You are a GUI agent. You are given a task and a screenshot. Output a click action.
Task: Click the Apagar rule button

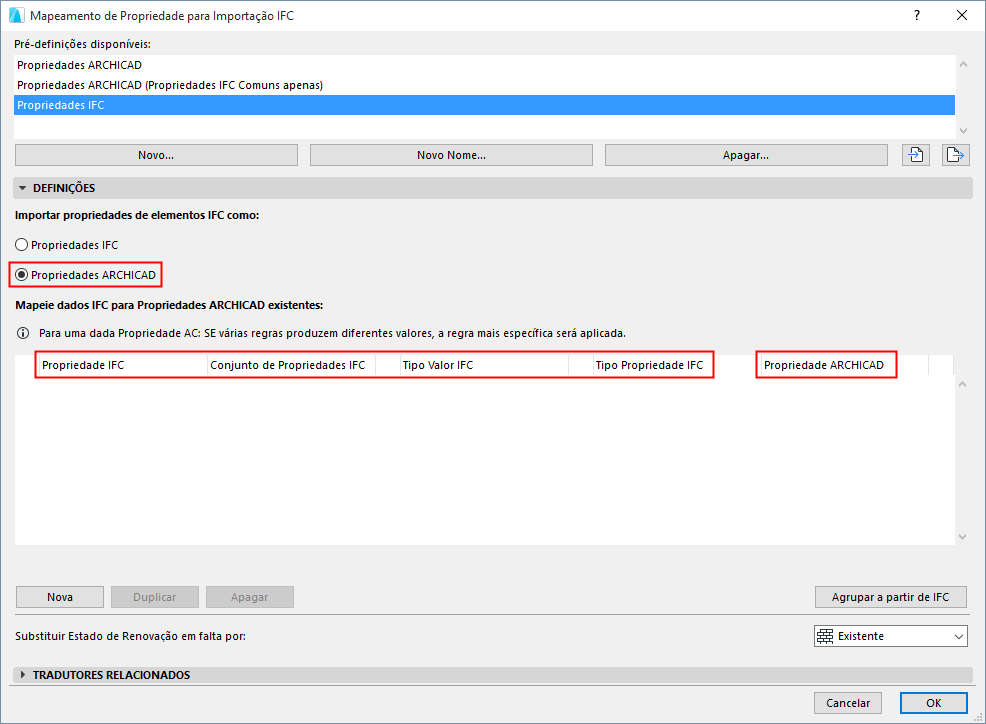pyautogui.click(x=250, y=597)
